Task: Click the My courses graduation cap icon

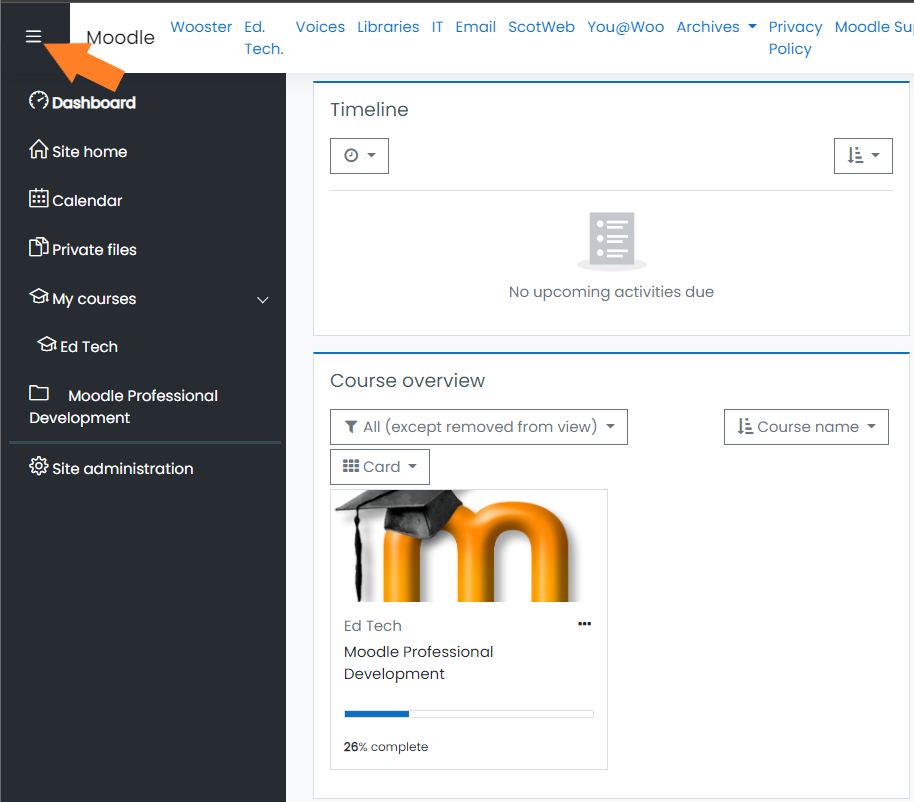Action: [38, 296]
